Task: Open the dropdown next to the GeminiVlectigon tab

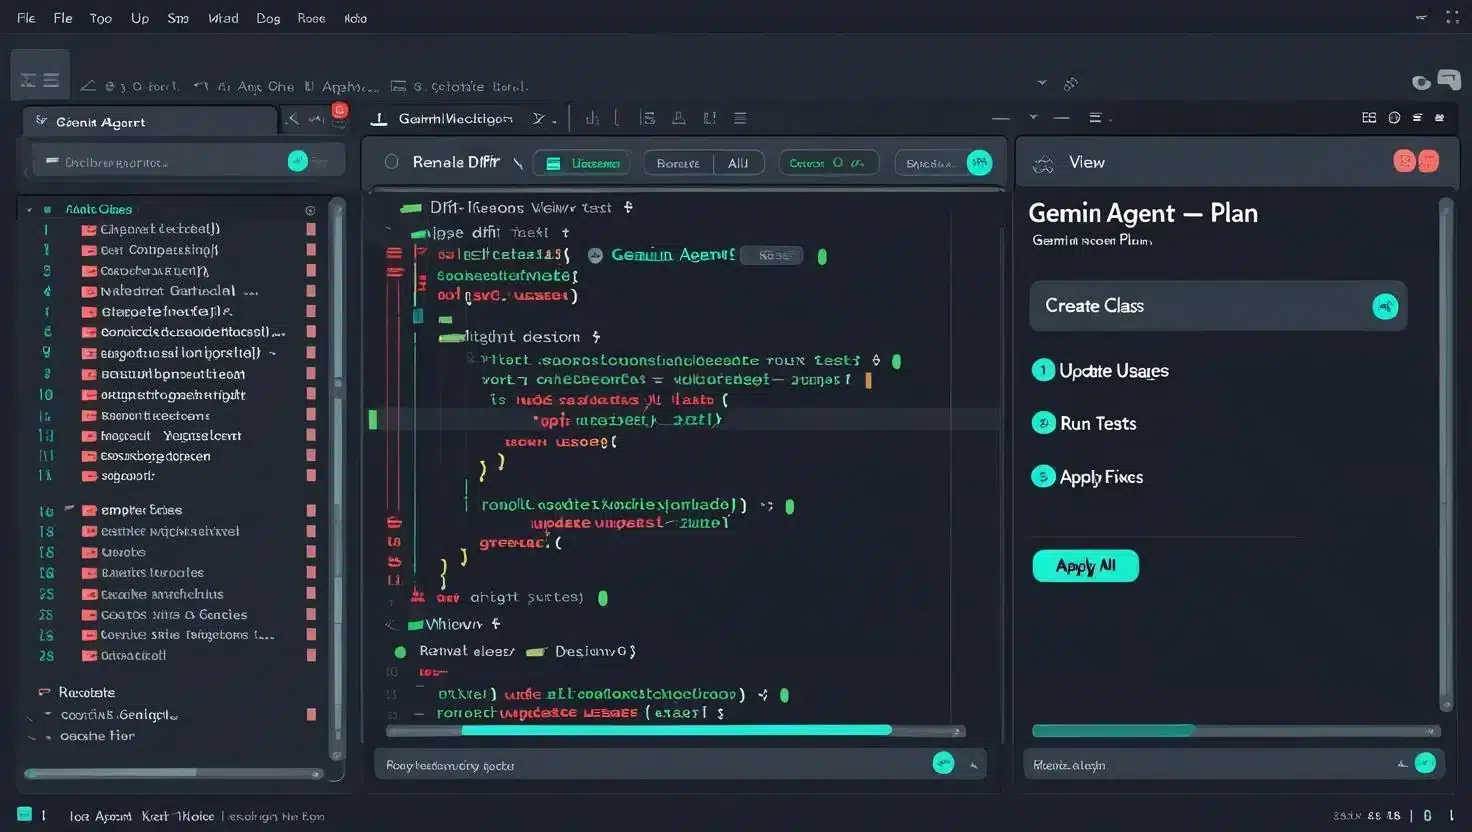Action: coord(538,119)
